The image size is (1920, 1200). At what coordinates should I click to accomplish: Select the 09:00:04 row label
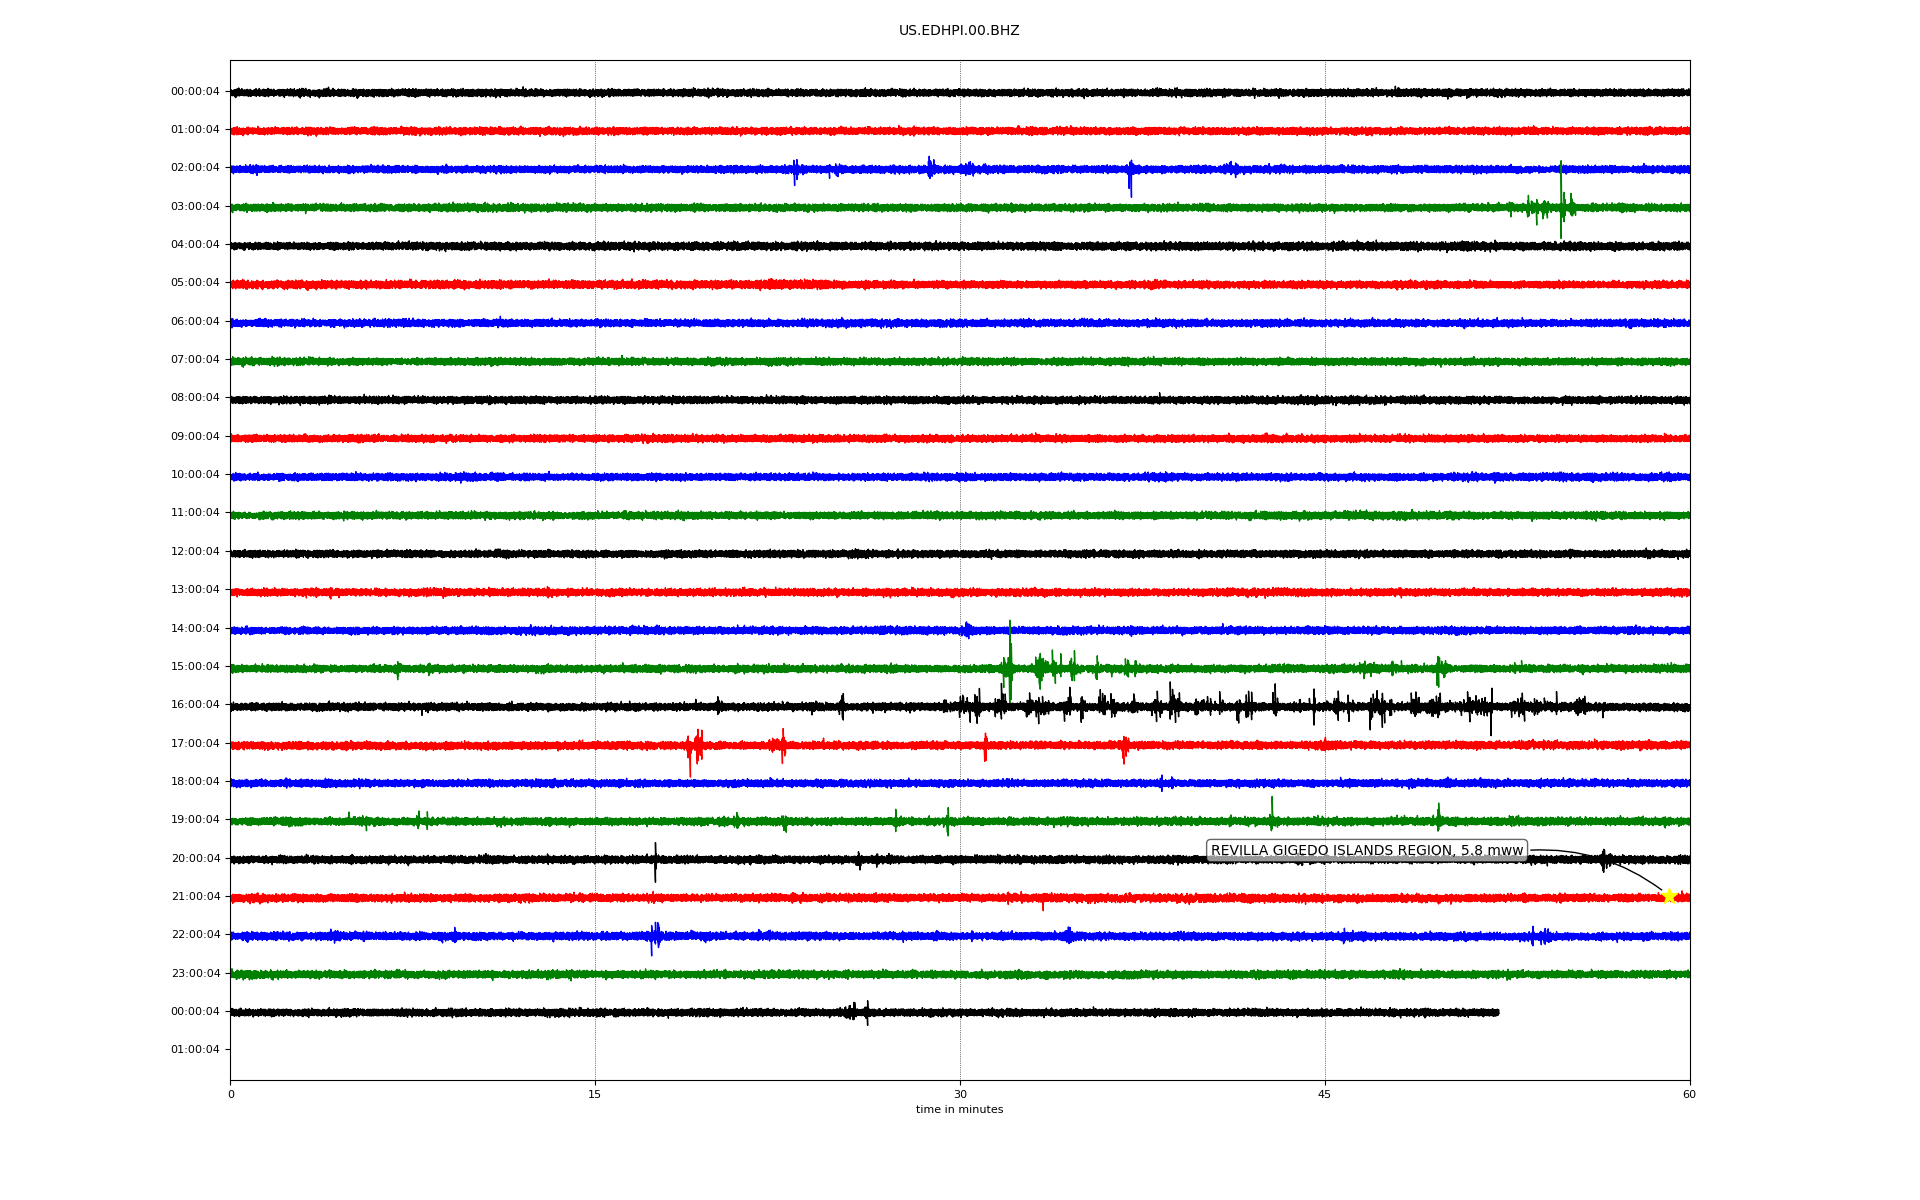(x=195, y=437)
